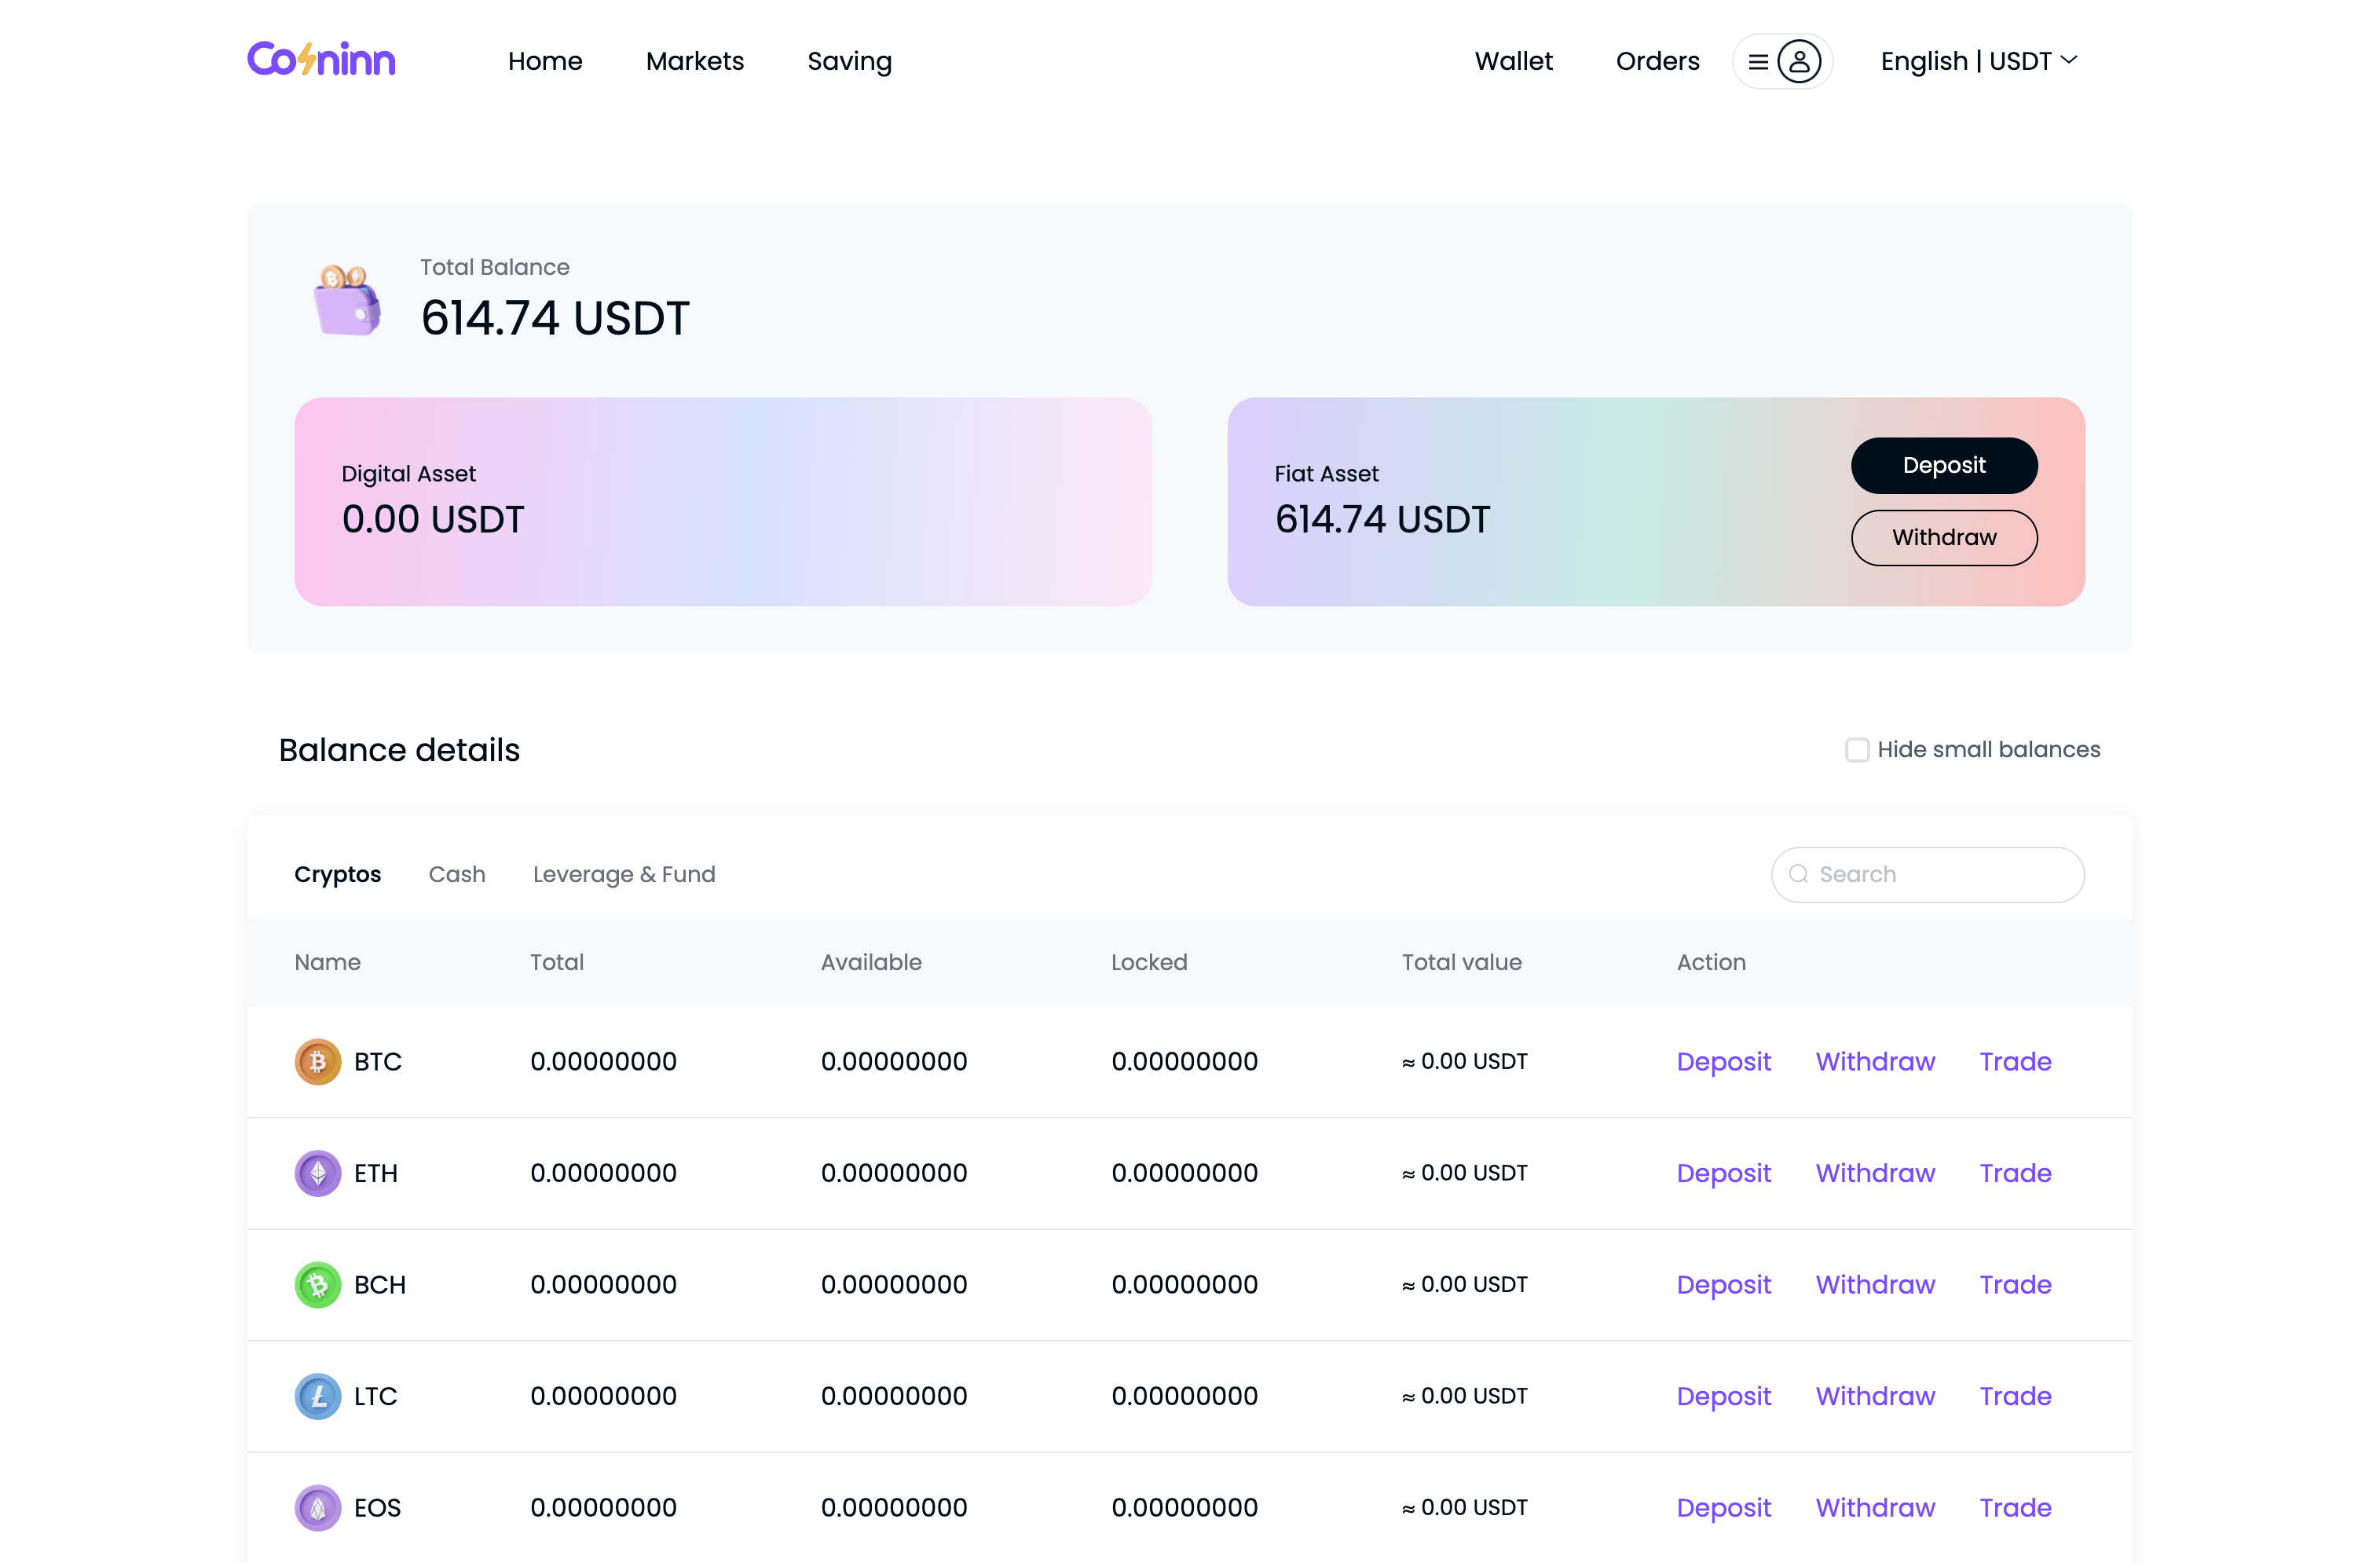
Task: Click Withdraw link in ETH row
Action: coord(1875,1172)
